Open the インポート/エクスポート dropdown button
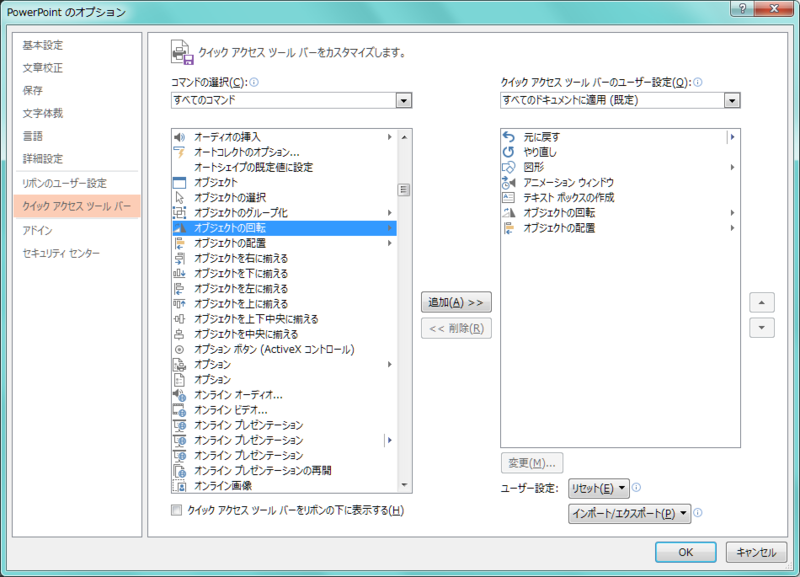800x577 pixels. click(x=629, y=514)
